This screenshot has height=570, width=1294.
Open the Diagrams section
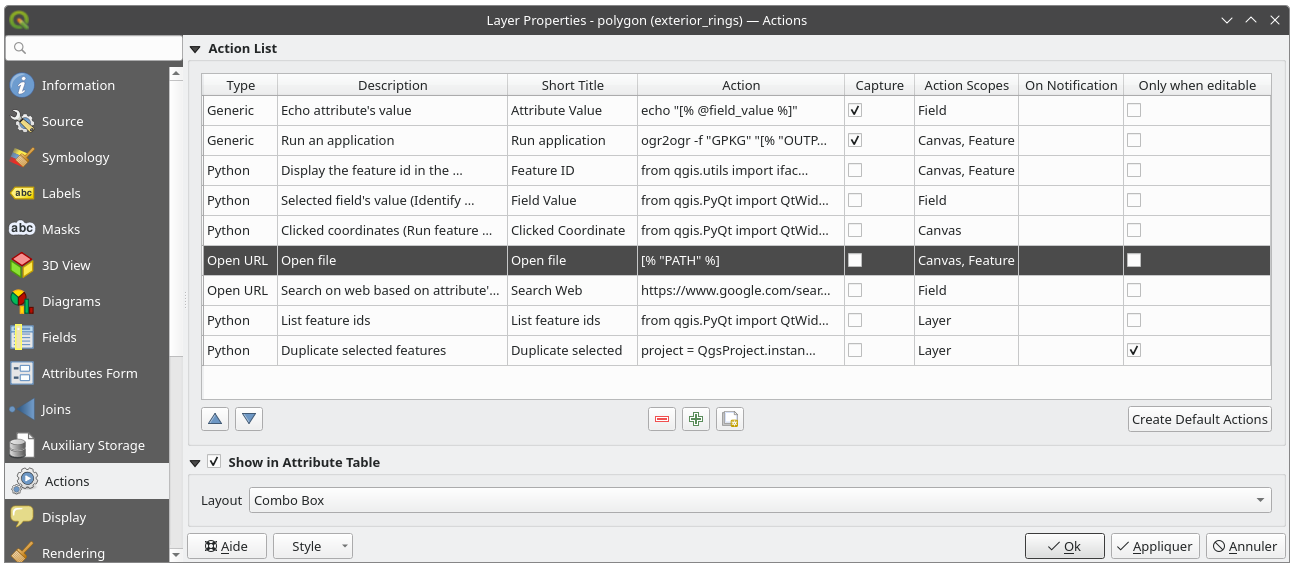[x=71, y=301]
